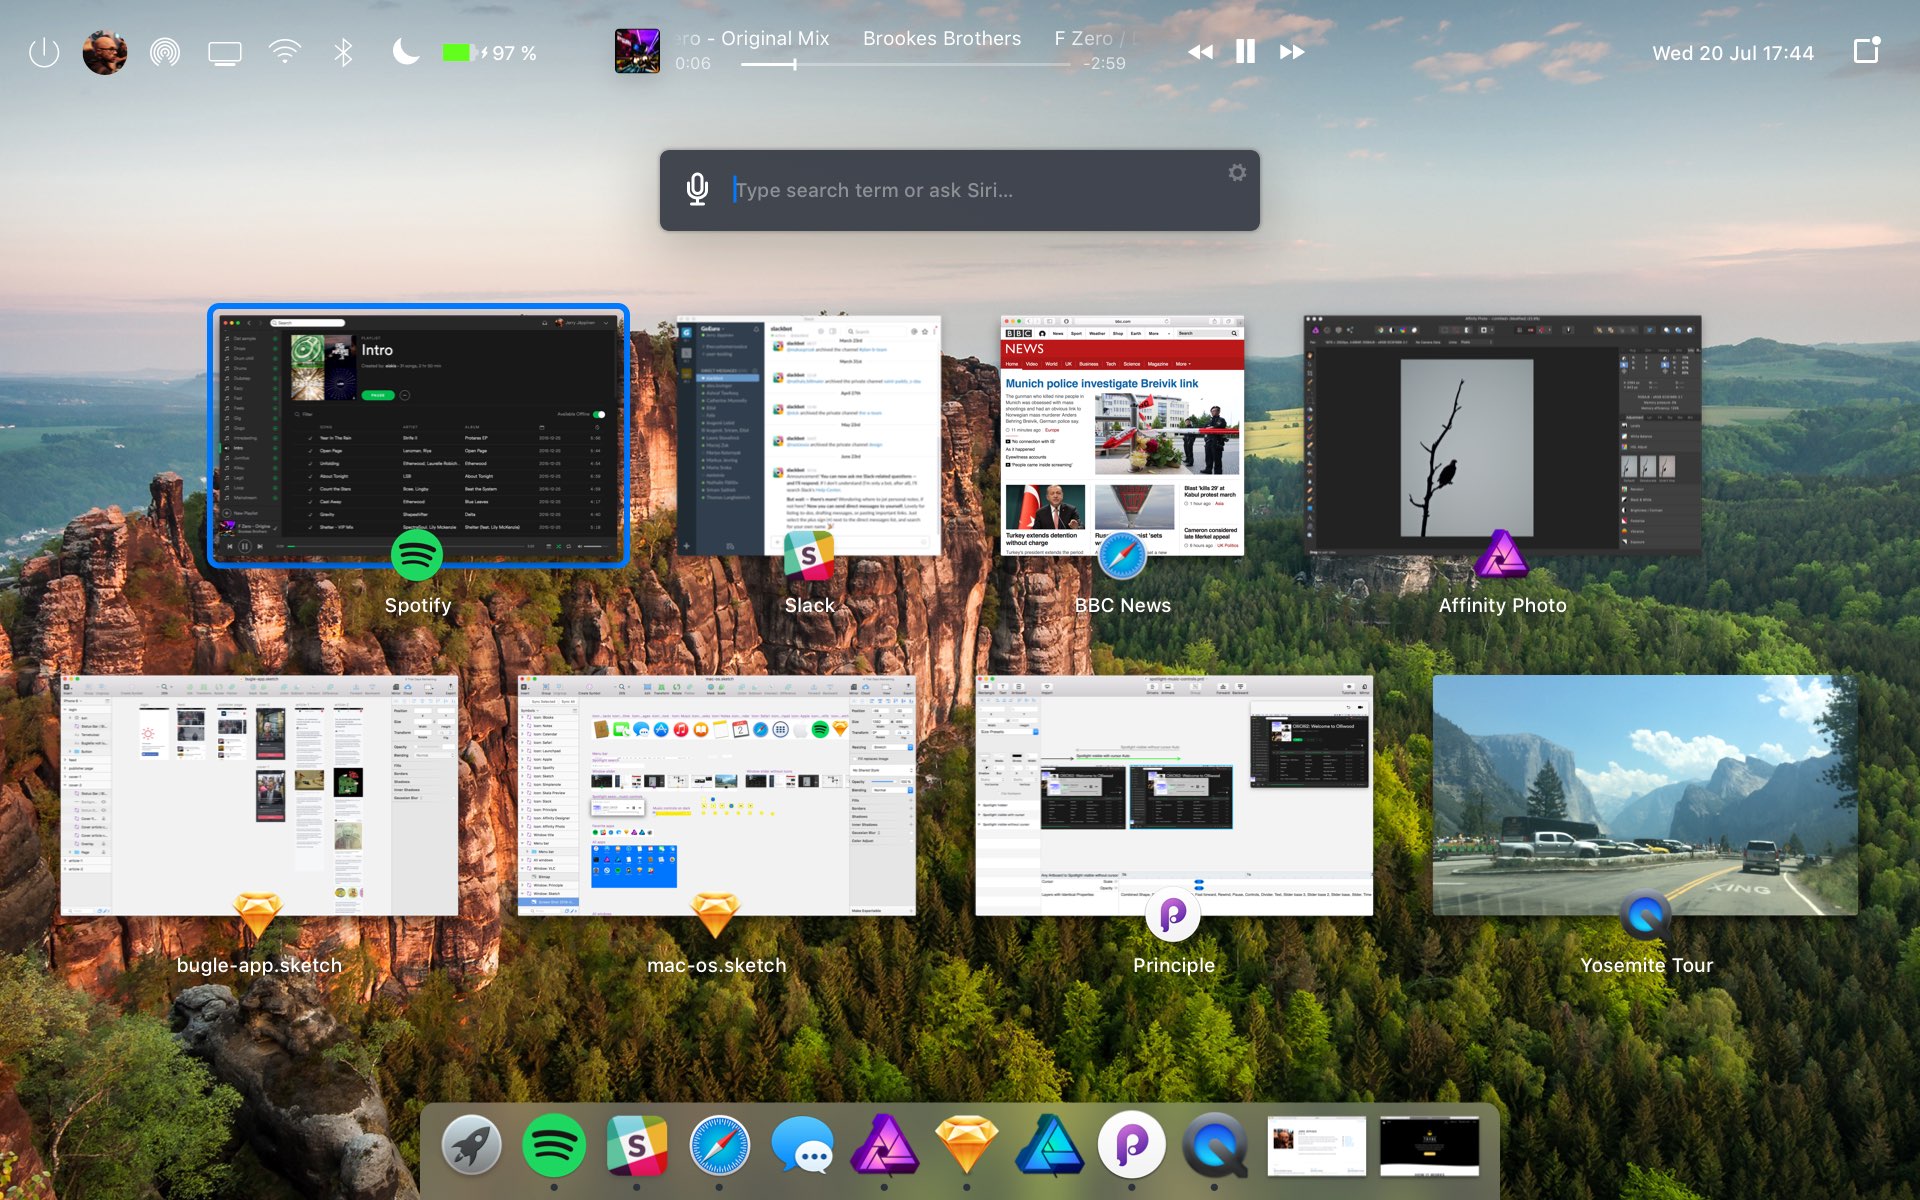Click the green Pause button under Intro in Spotify

click(x=378, y=395)
